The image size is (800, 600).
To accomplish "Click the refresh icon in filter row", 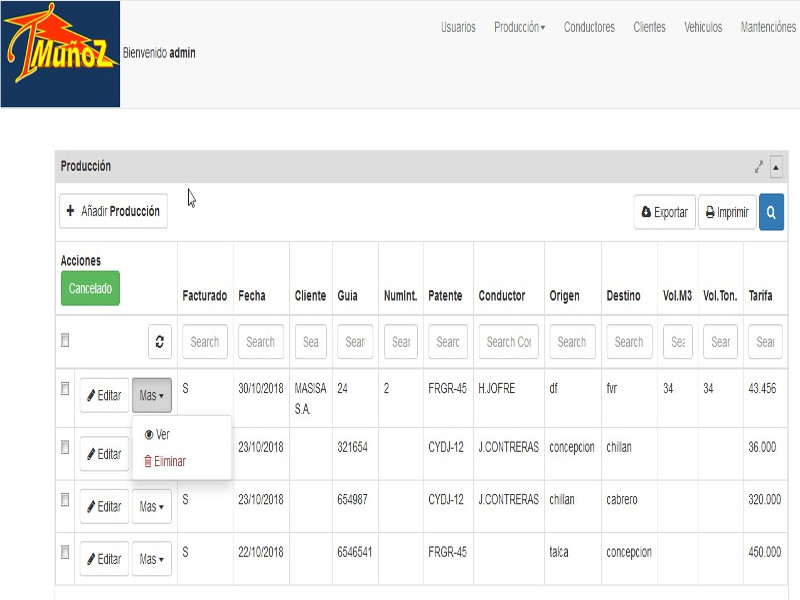I will click(x=160, y=342).
